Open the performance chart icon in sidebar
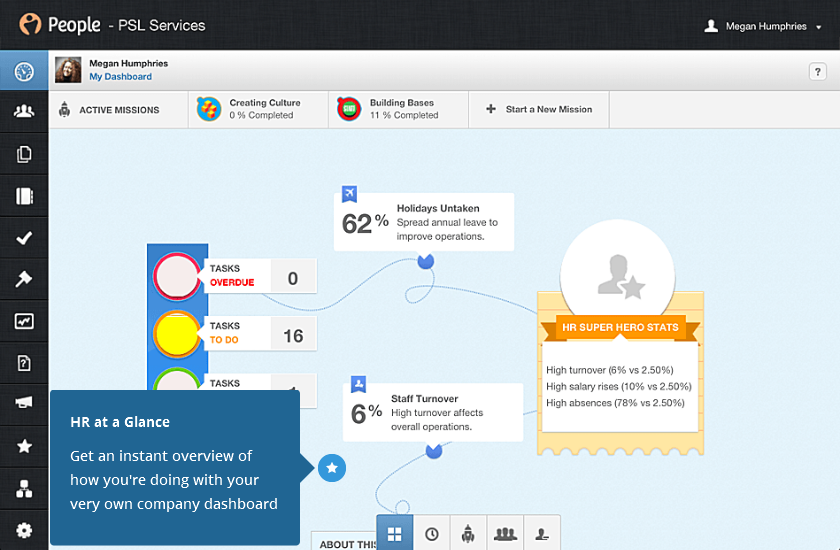The width and height of the screenshot is (840, 550). [x=24, y=321]
